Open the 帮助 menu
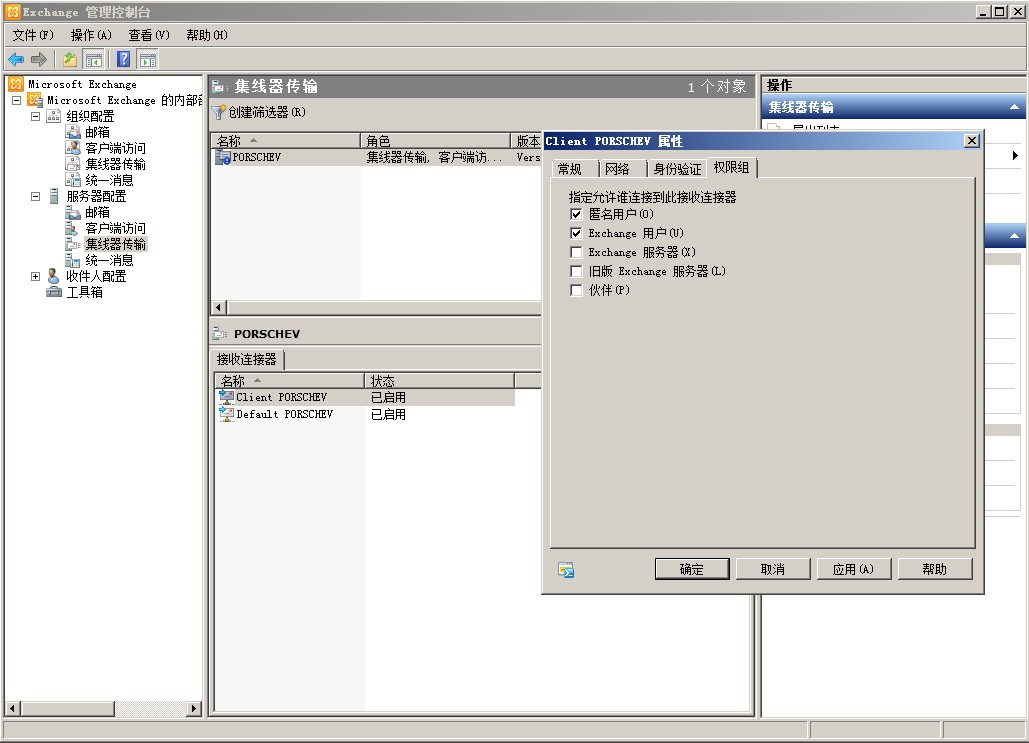This screenshot has width=1029, height=743. (207, 35)
